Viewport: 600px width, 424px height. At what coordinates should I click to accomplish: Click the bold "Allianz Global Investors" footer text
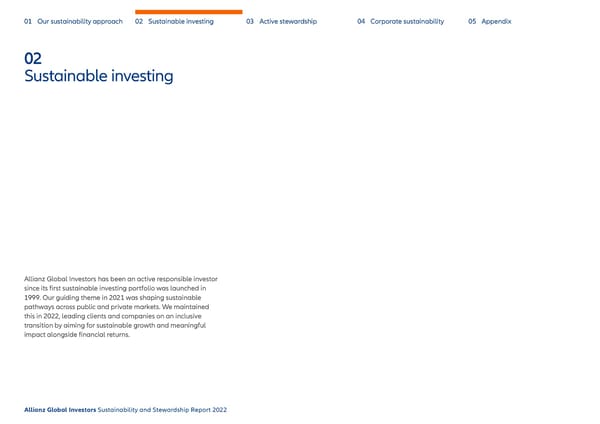click(x=60, y=410)
